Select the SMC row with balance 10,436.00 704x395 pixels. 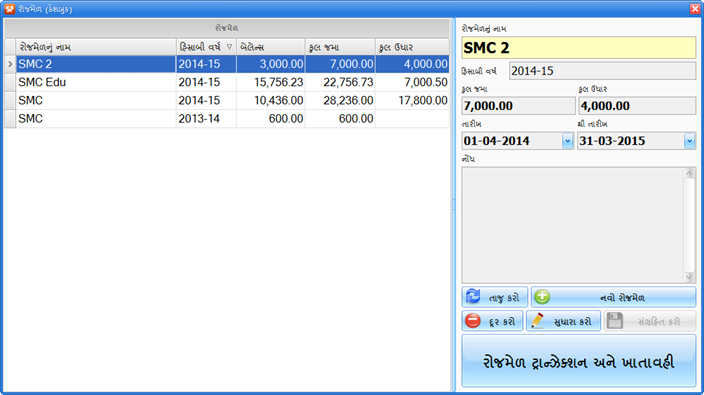(232, 101)
